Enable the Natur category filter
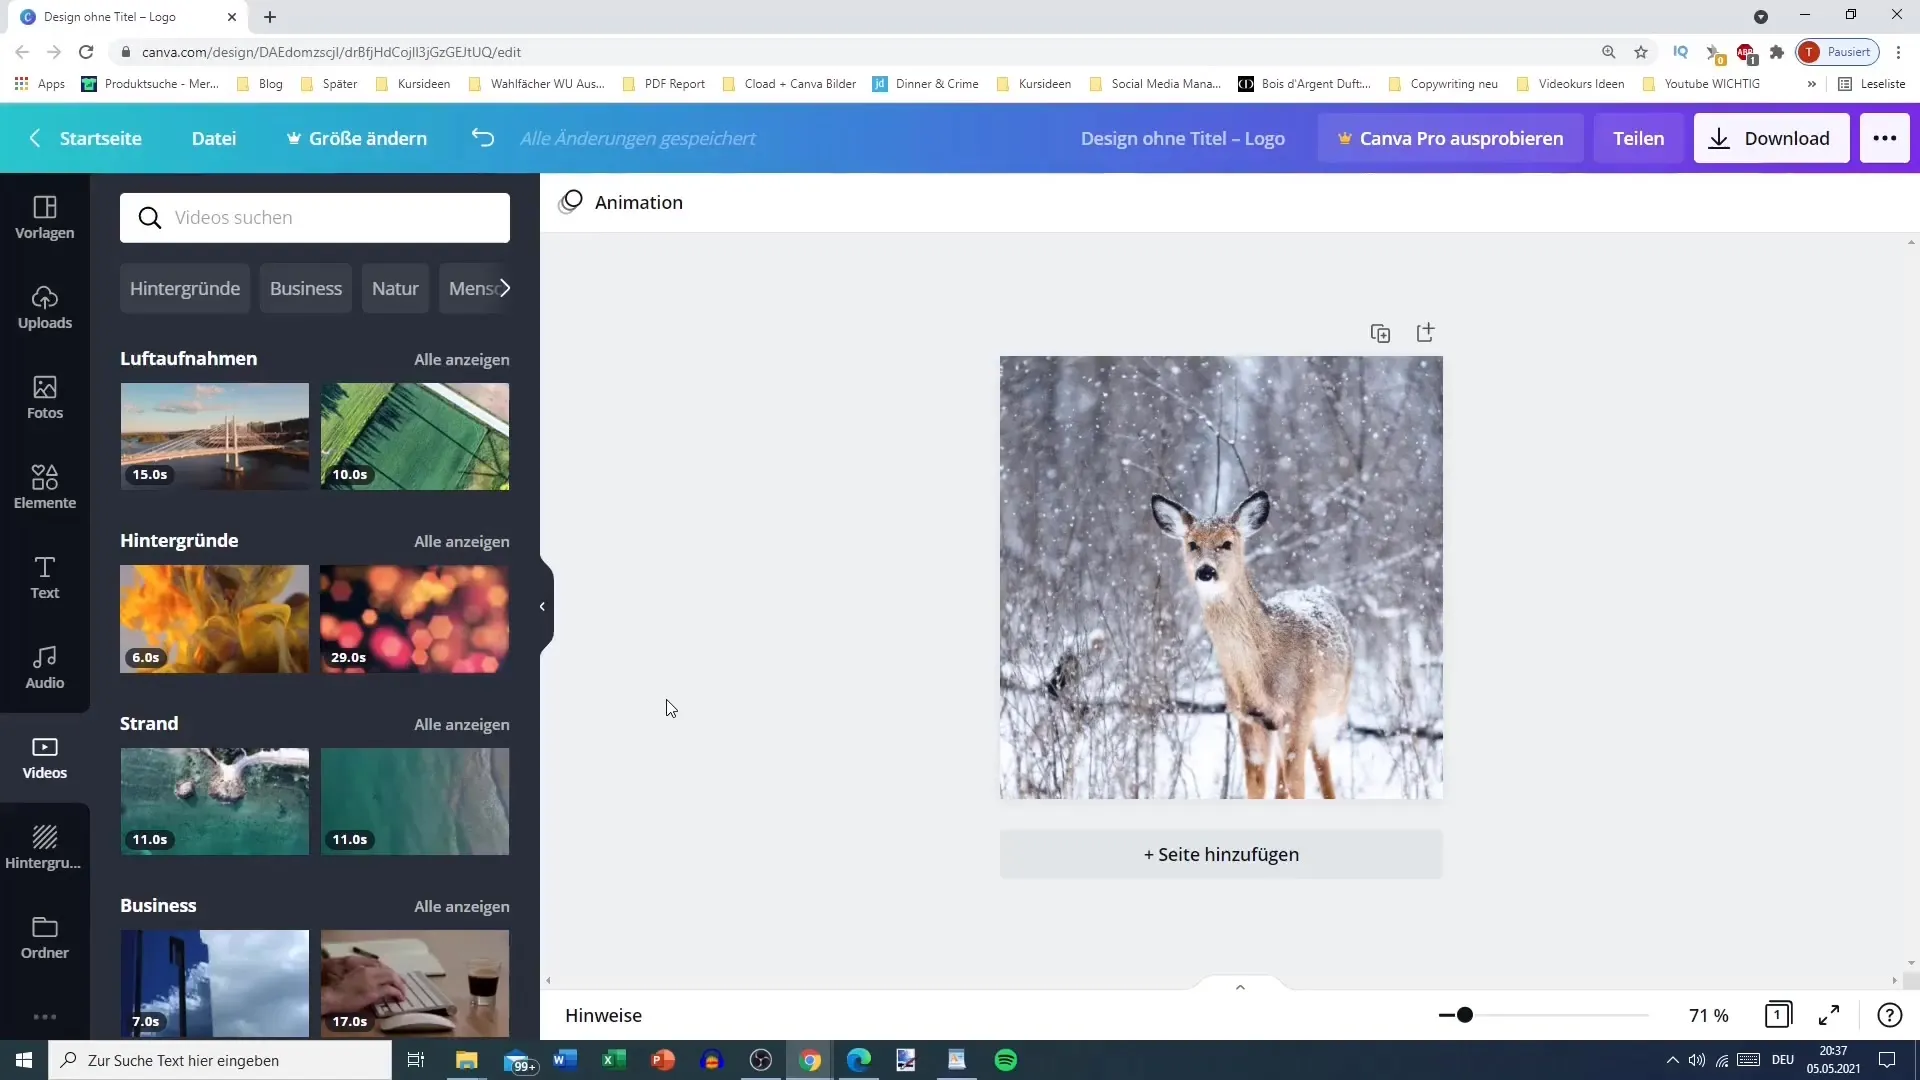 click(396, 287)
